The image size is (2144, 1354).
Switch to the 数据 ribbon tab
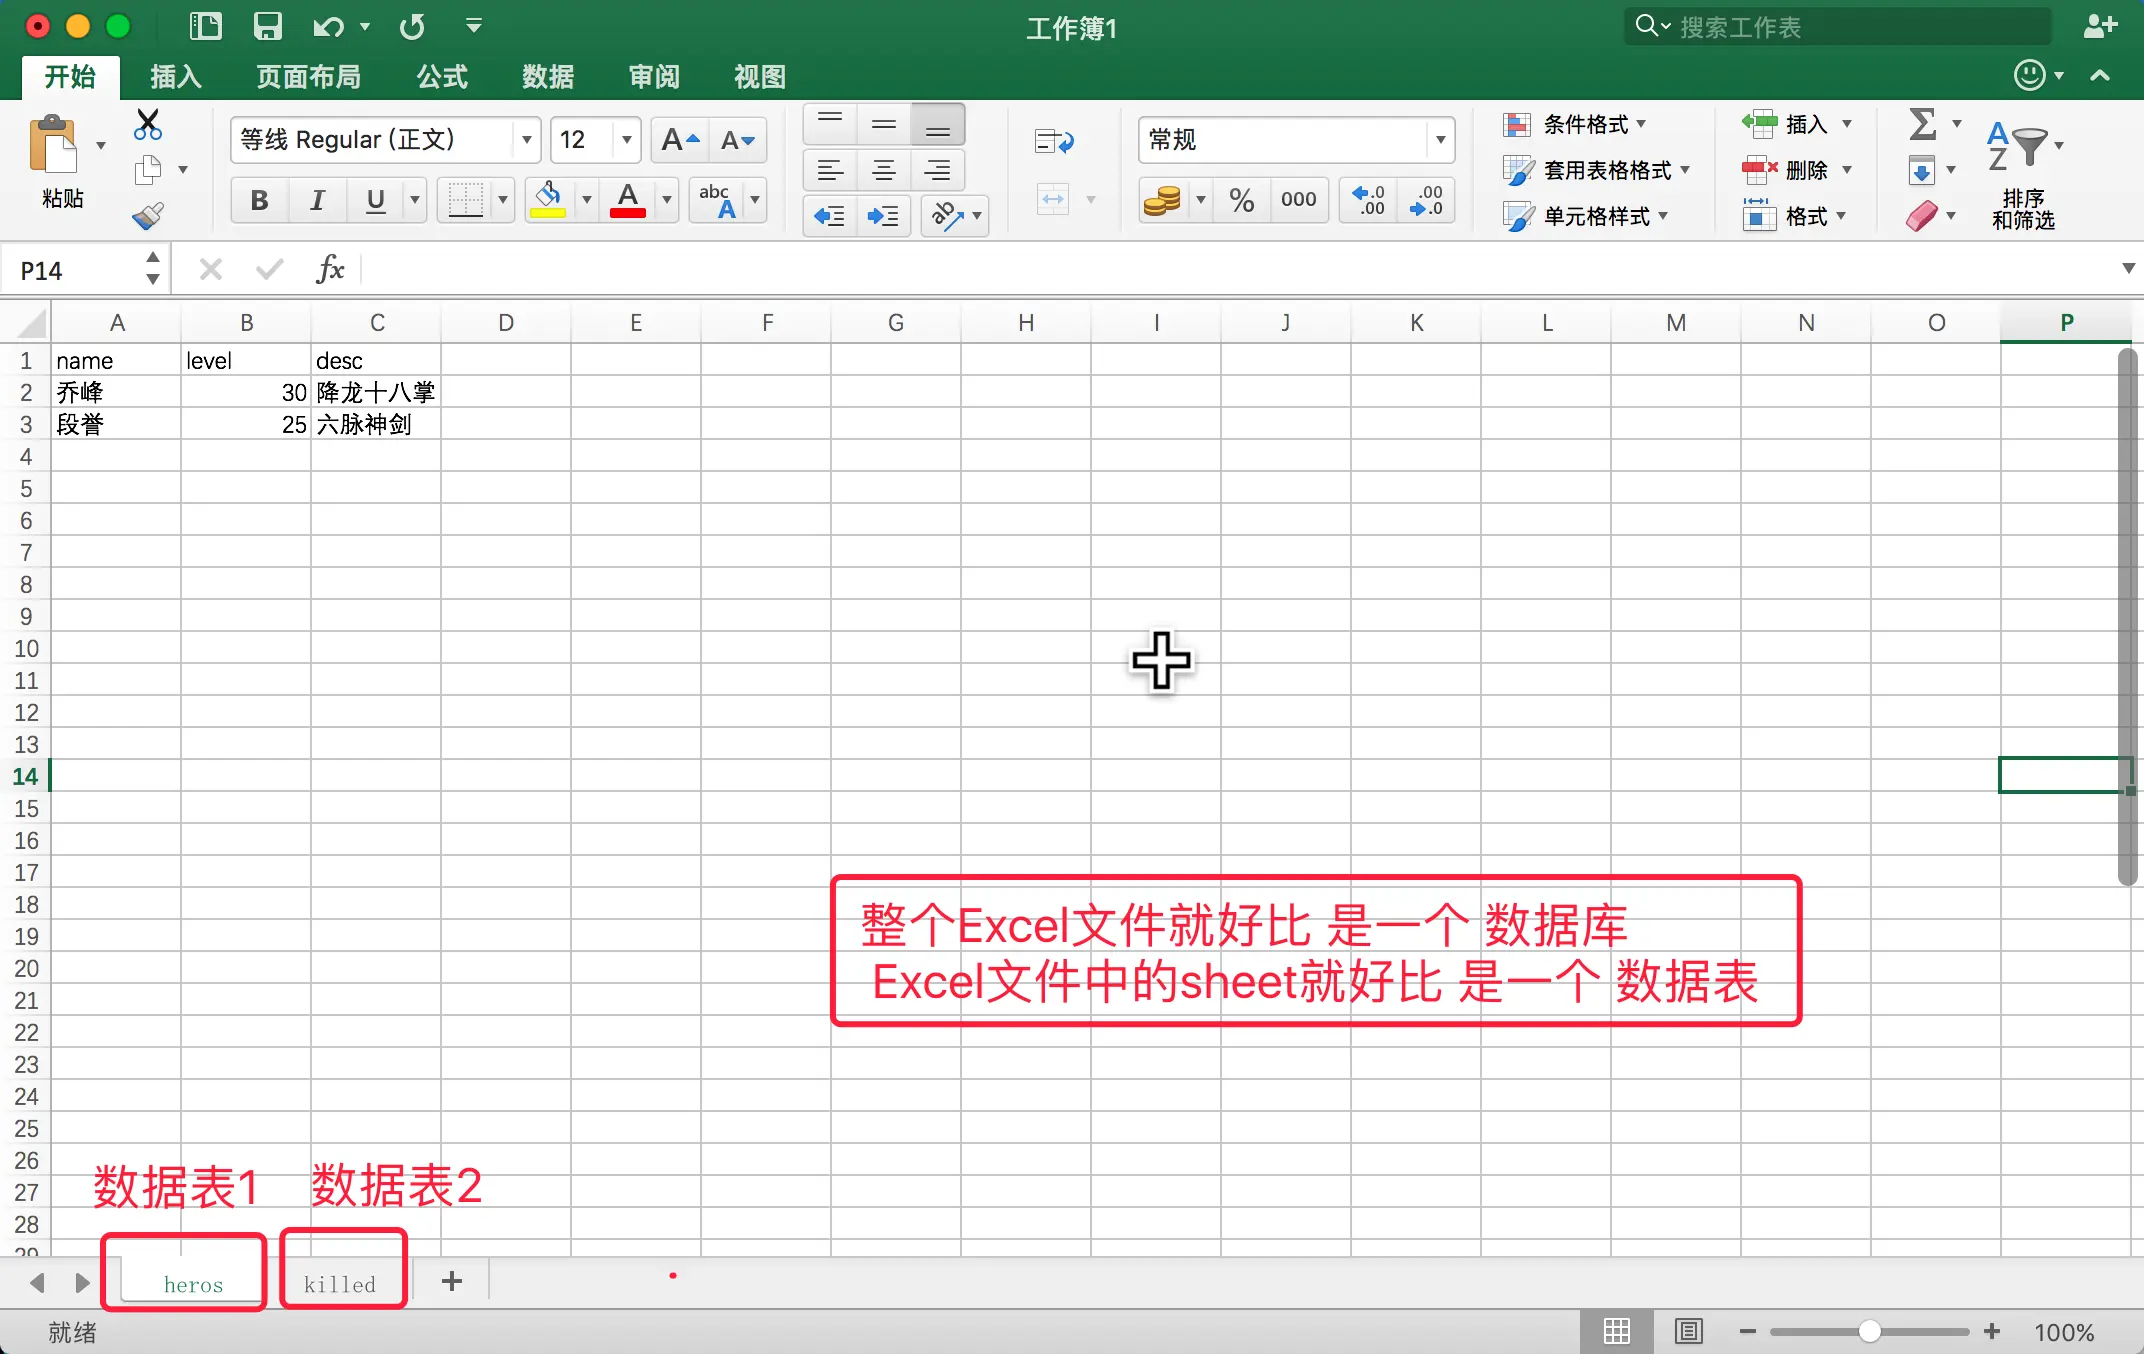point(548,77)
